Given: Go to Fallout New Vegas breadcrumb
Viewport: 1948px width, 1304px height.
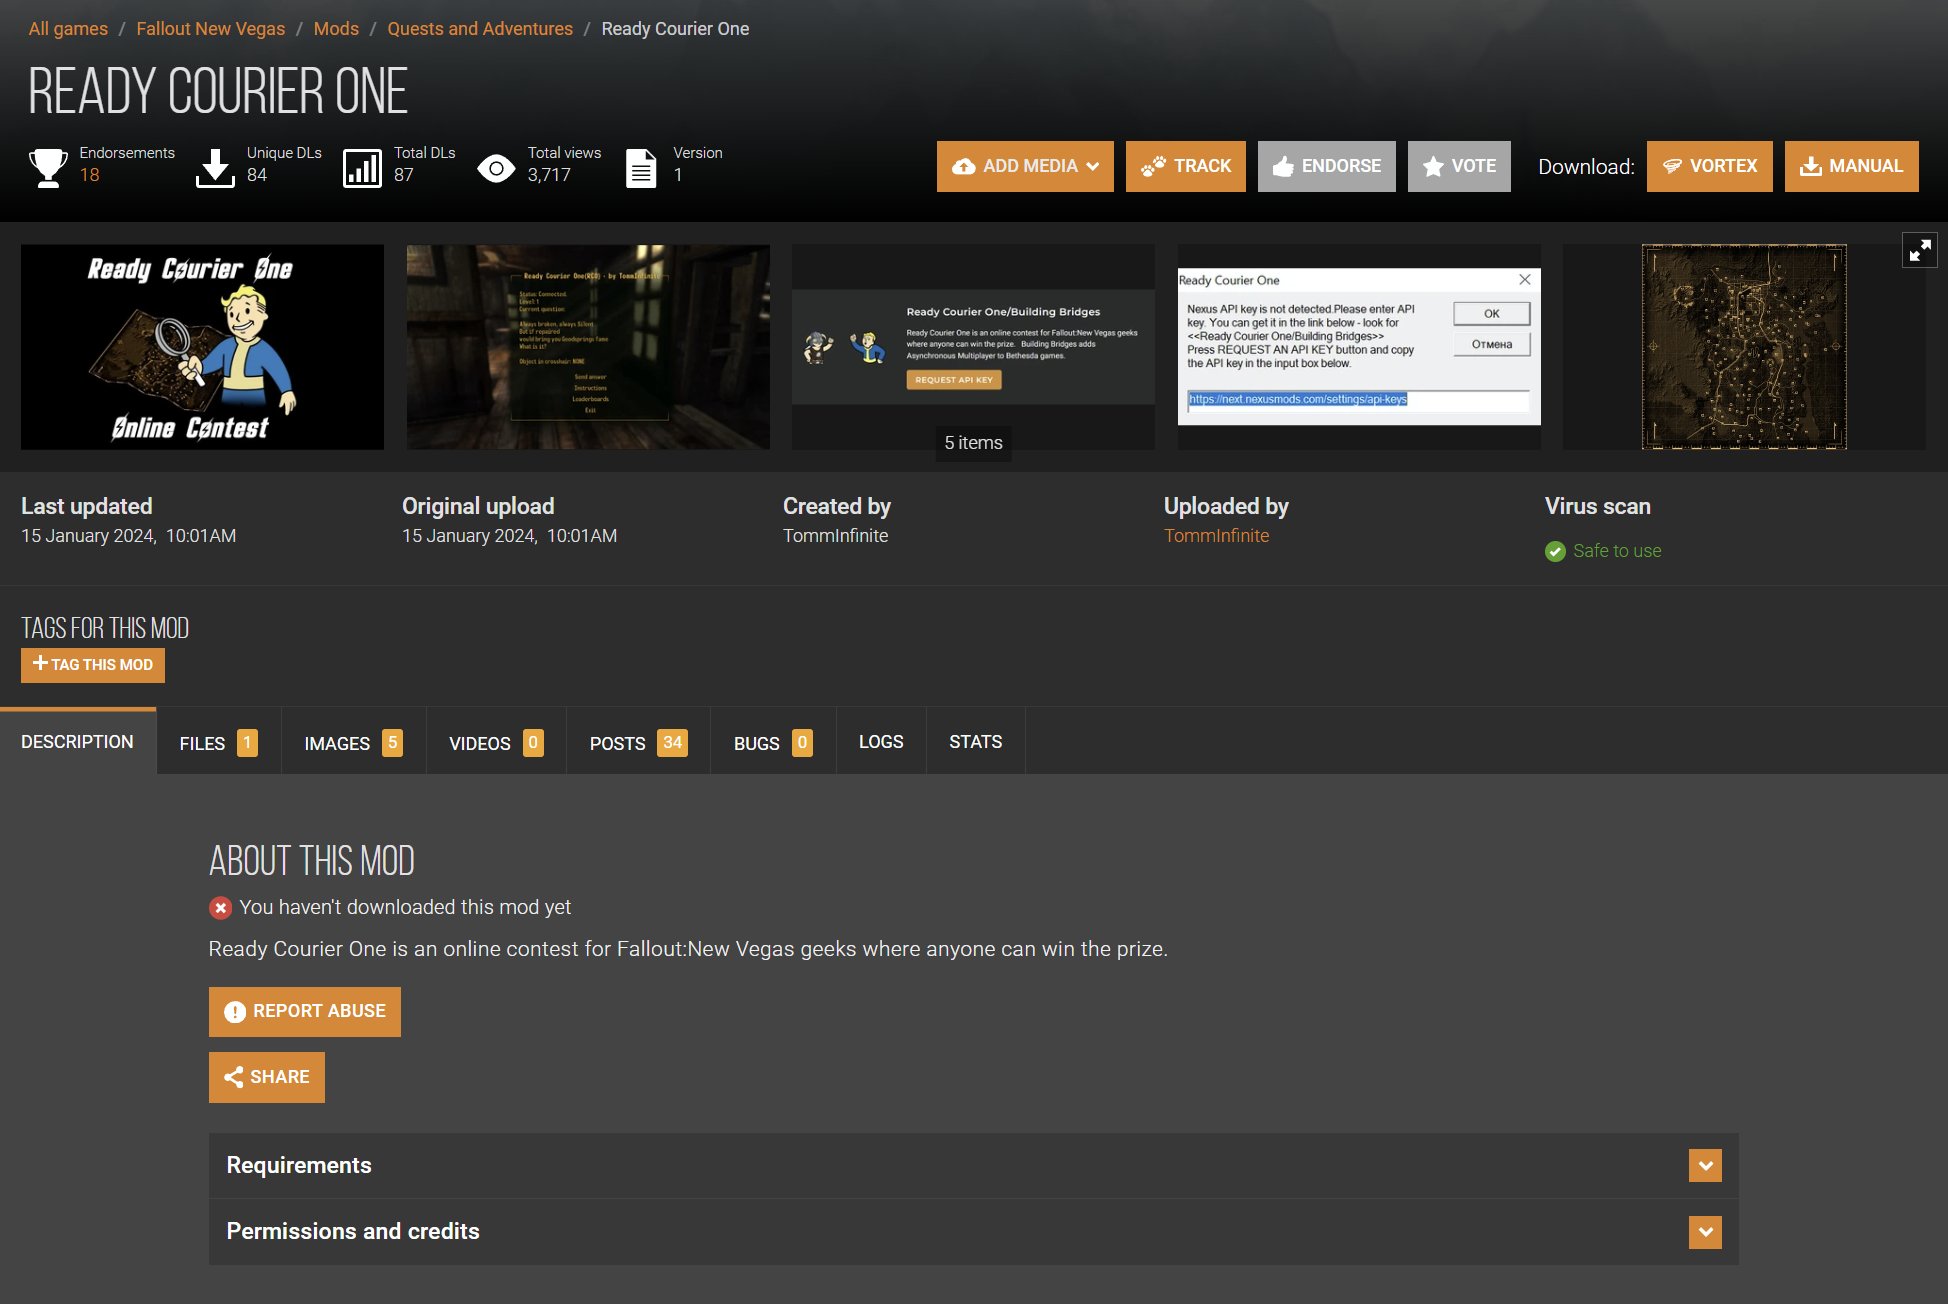Looking at the screenshot, I should point(211,29).
